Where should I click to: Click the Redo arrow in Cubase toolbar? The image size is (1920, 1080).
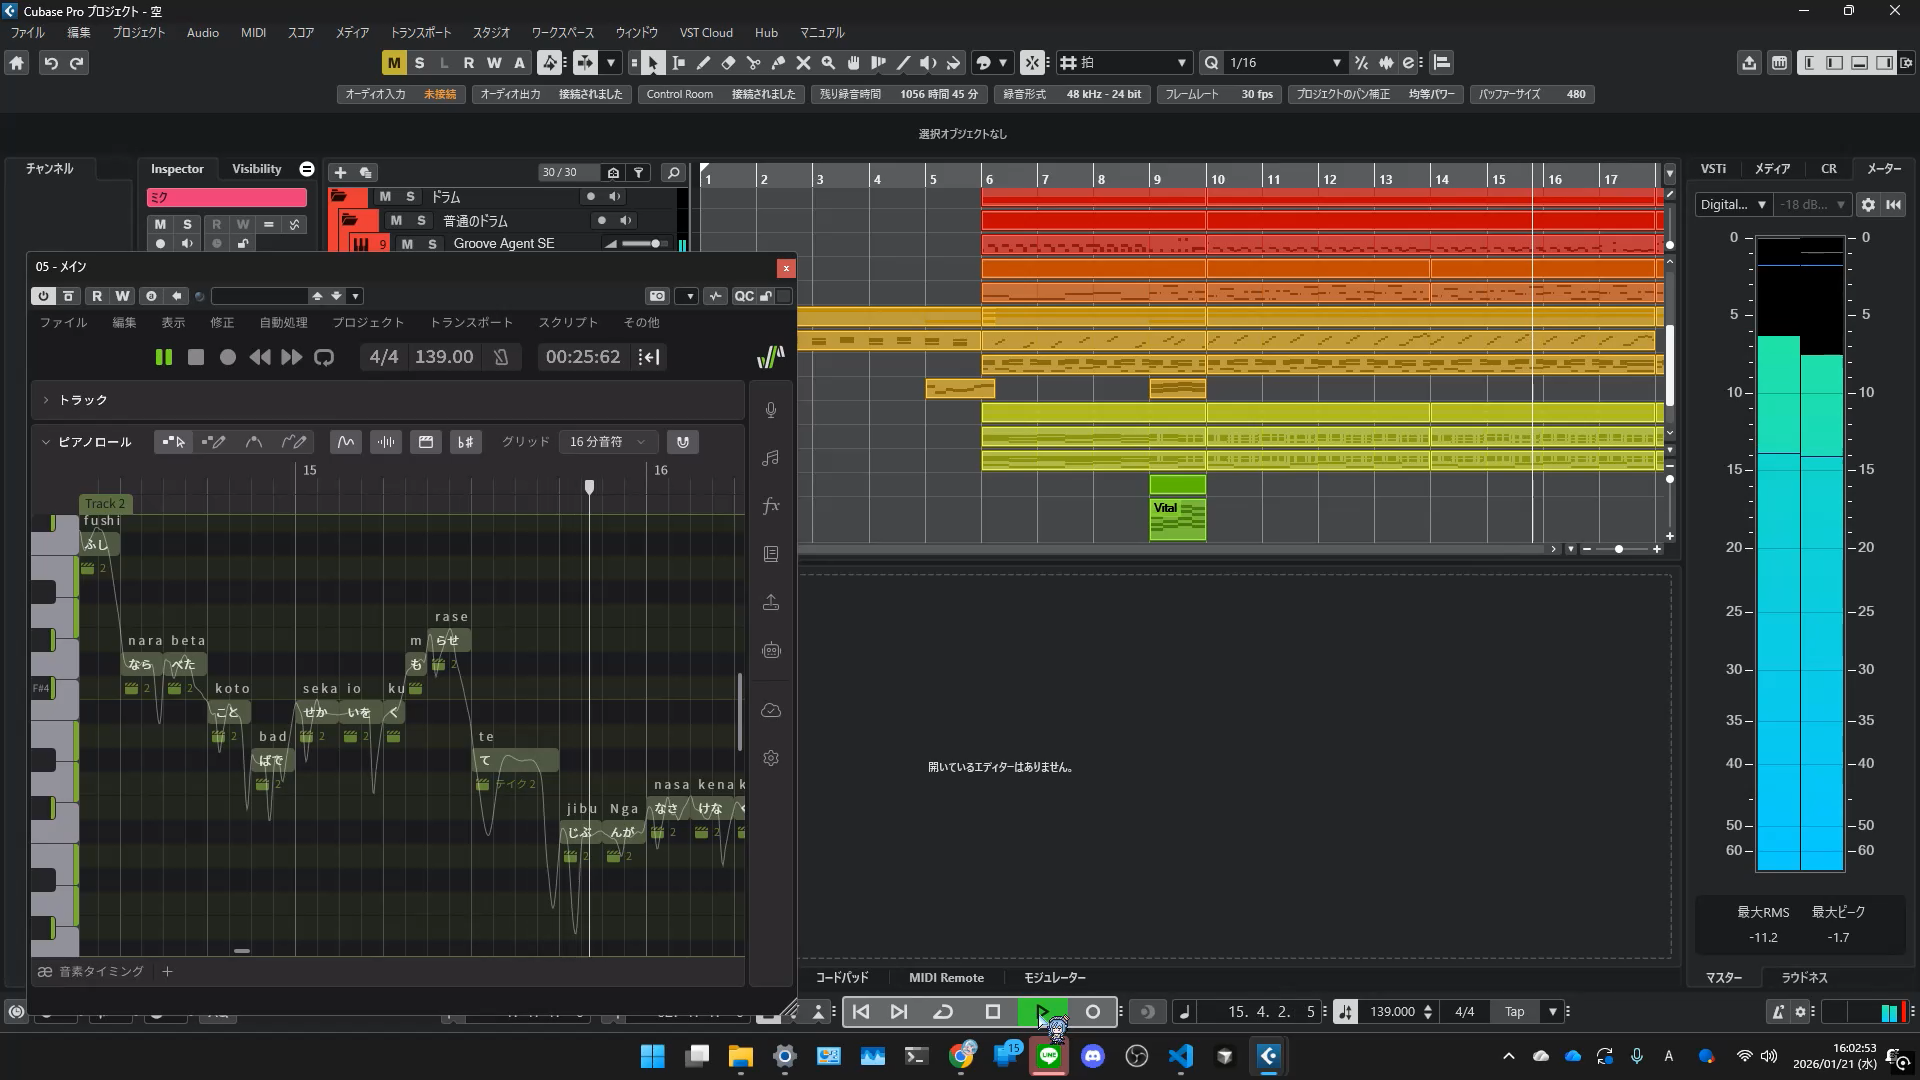click(x=76, y=63)
